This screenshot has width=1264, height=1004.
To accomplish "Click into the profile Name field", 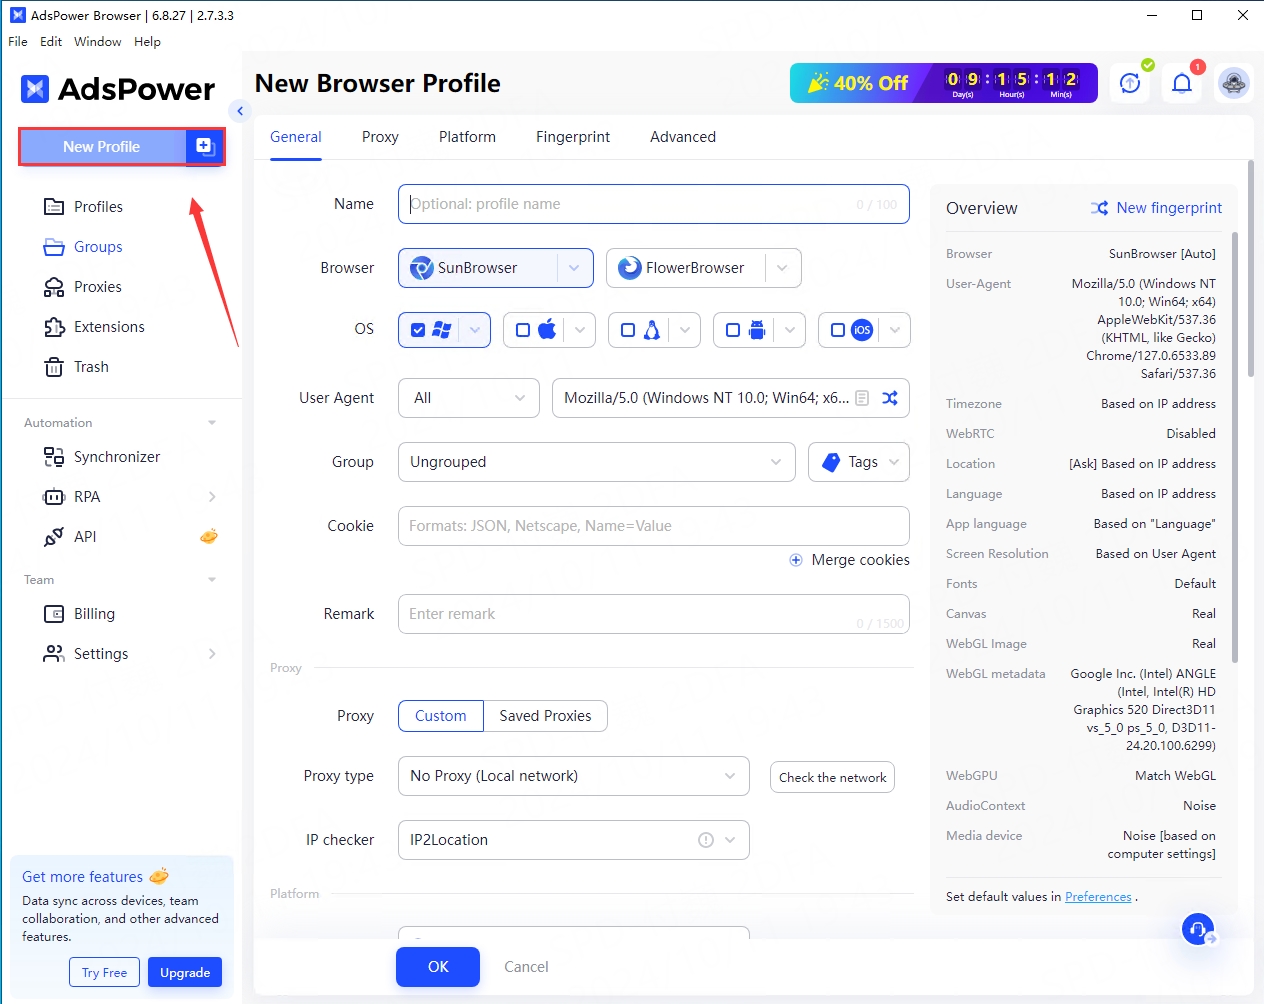I will tap(630, 204).
